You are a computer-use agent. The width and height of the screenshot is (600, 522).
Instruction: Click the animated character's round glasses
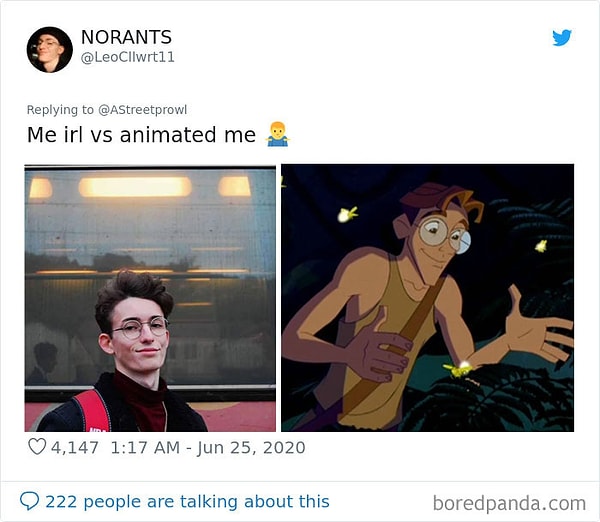click(x=443, y=236)
